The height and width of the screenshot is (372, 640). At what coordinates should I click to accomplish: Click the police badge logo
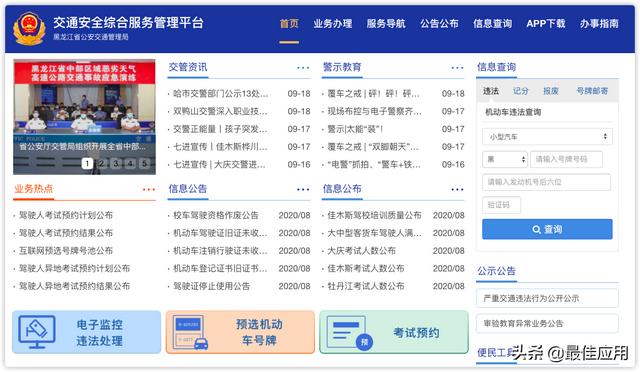pyautogui.click(x=29, y=29)
